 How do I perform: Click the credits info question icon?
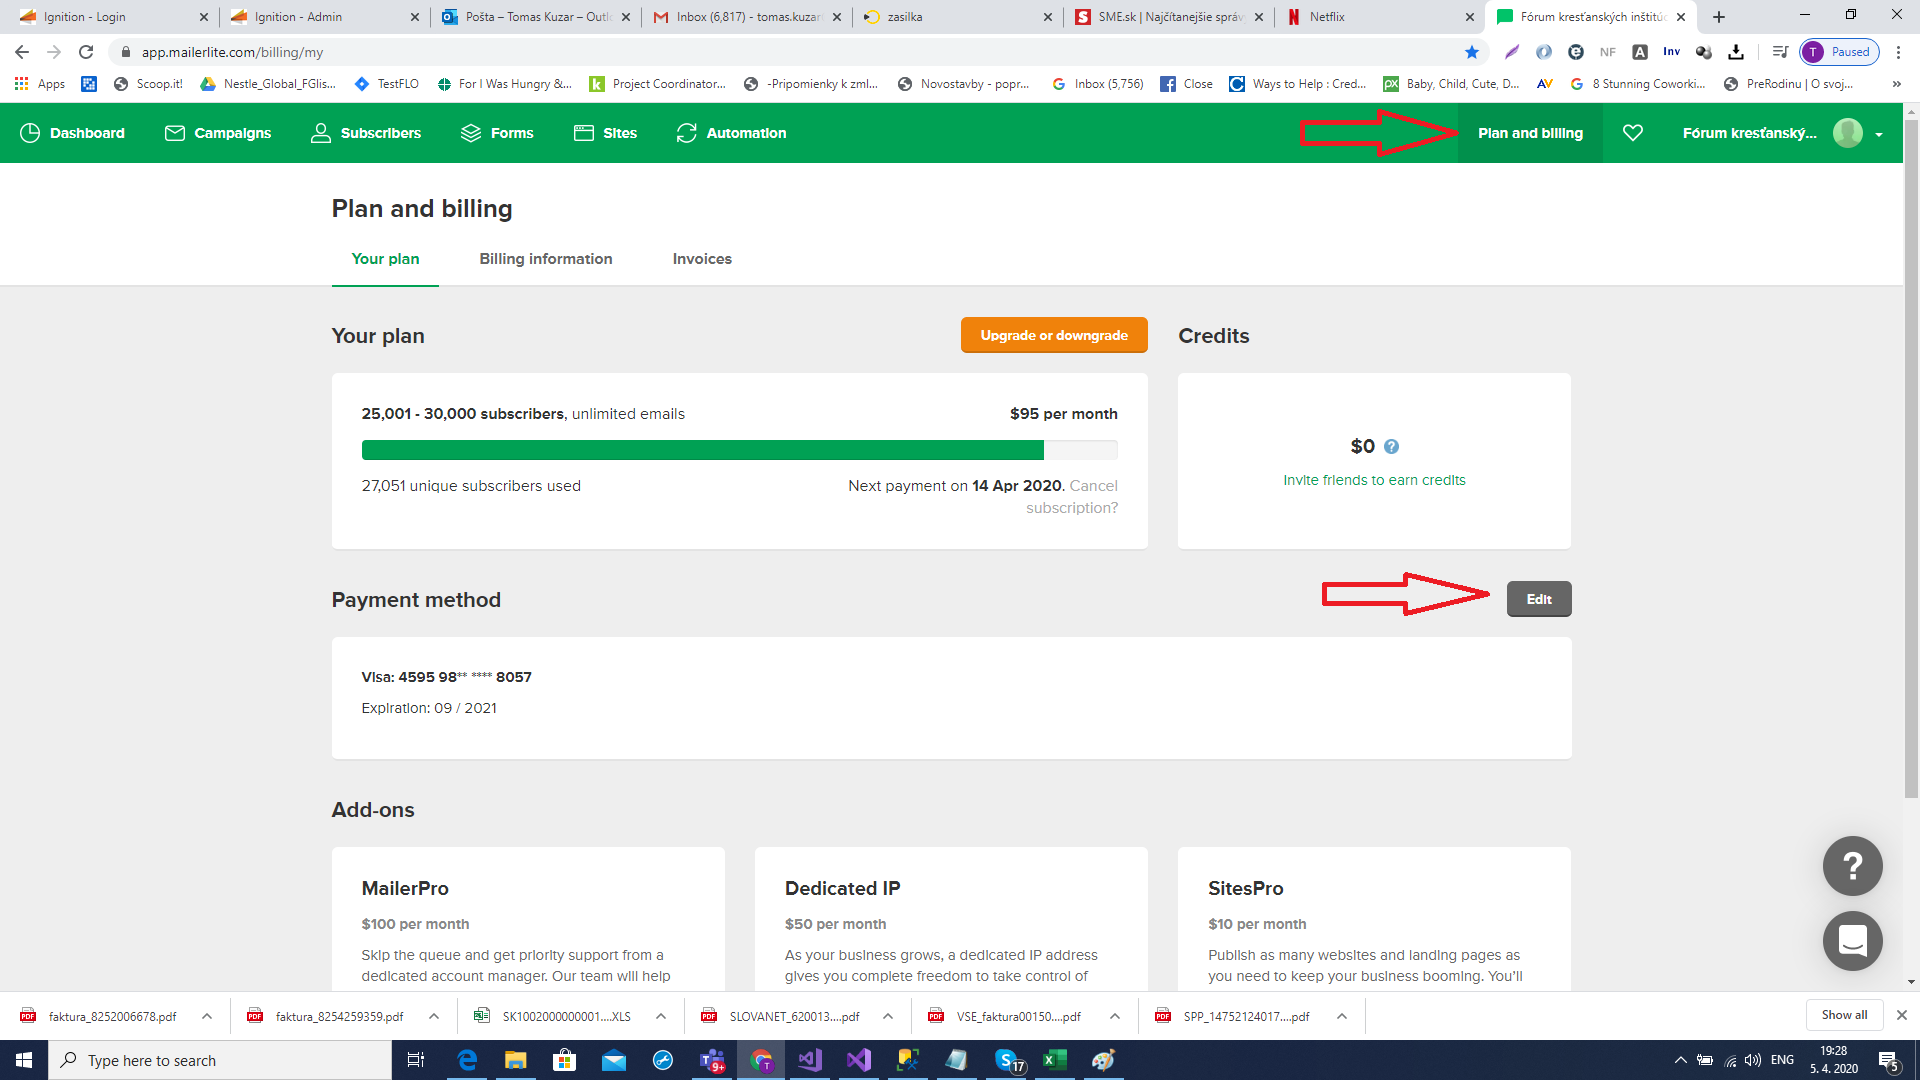pos(1391,447)
